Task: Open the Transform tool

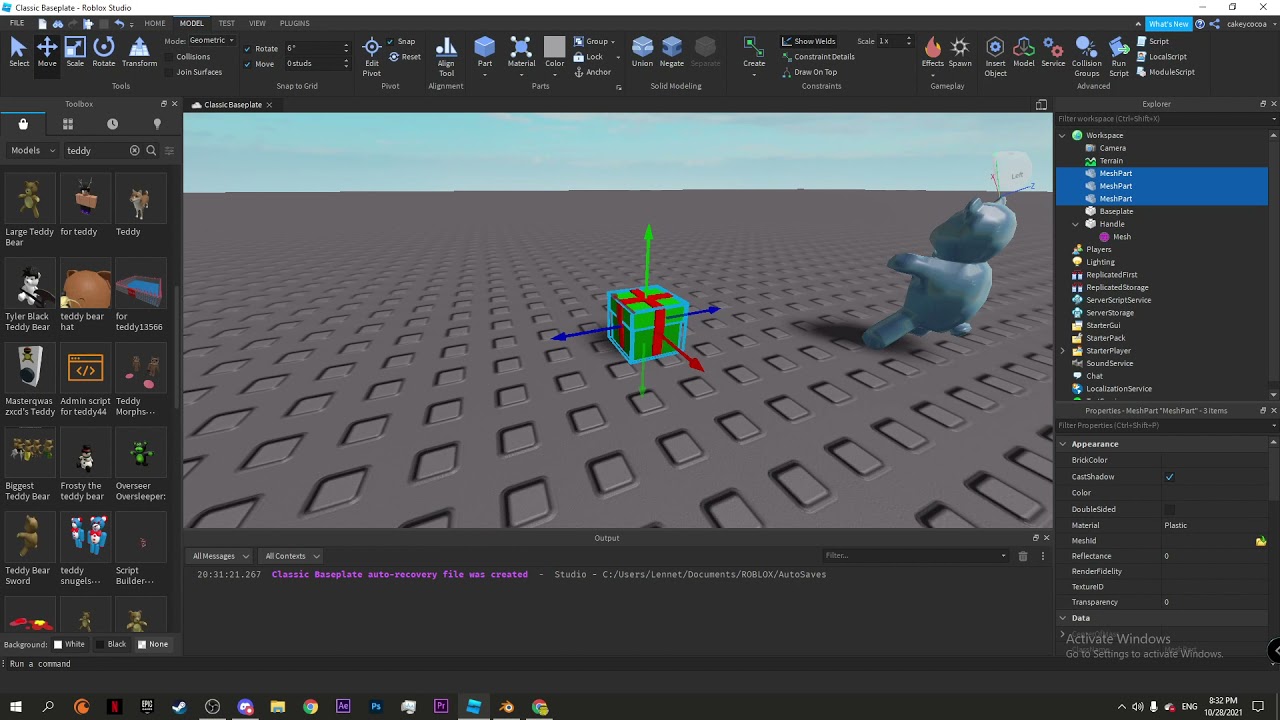Action: (x=139, y=52)
